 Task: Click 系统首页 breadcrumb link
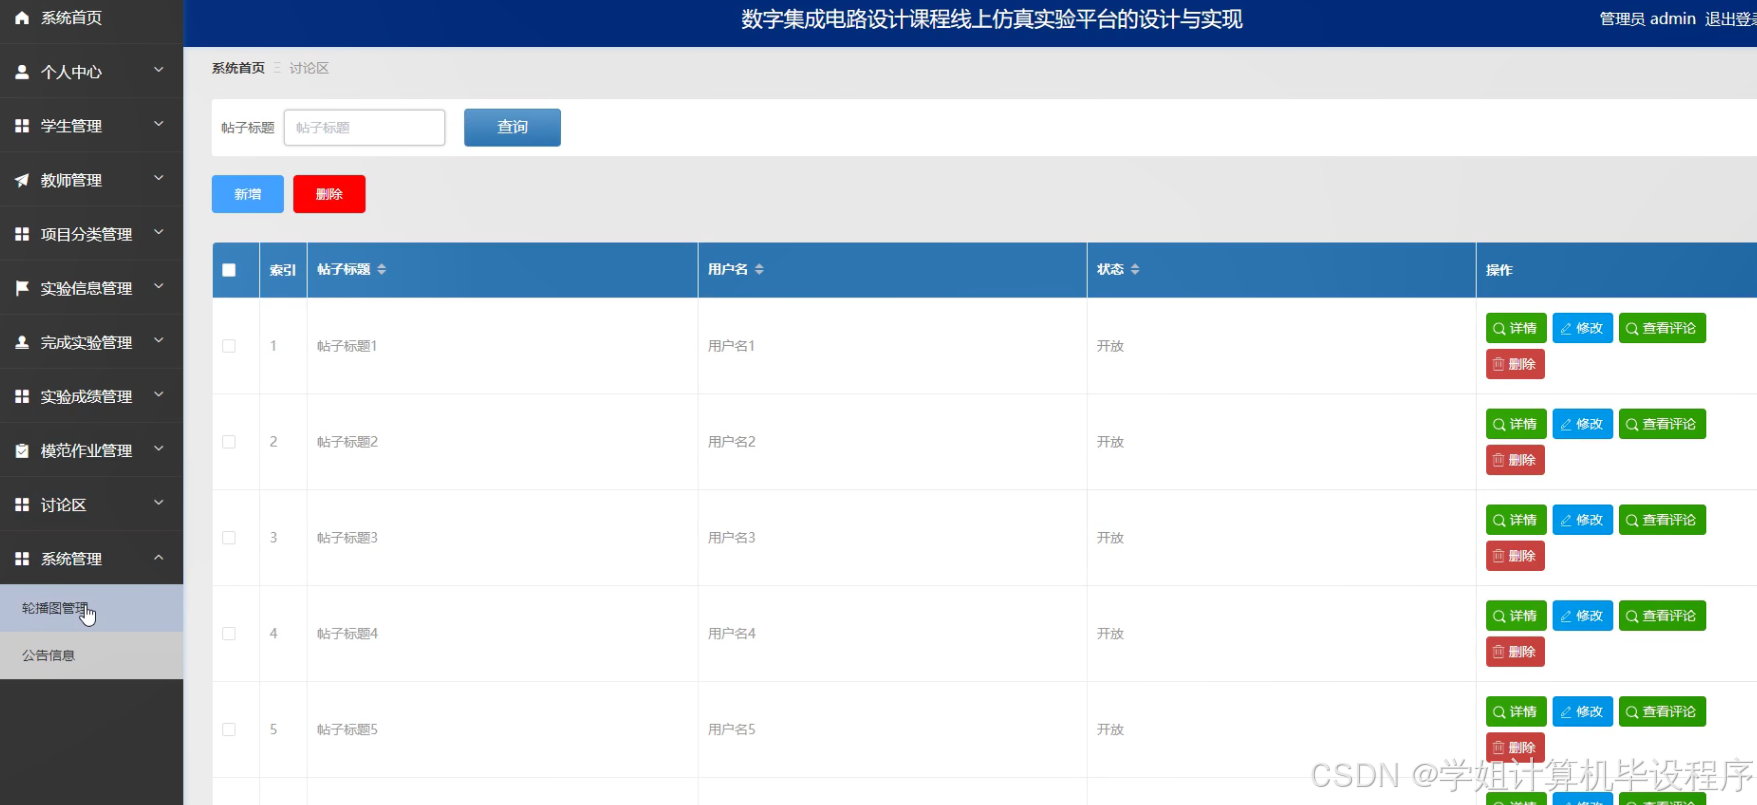pos(238,68)
